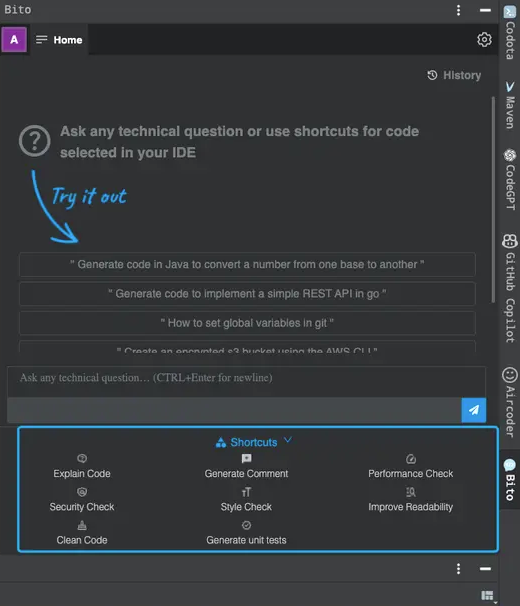Screen dimensions: 520x606
Task: Open the hamburger menu next to Home
Action: [41, 39]
